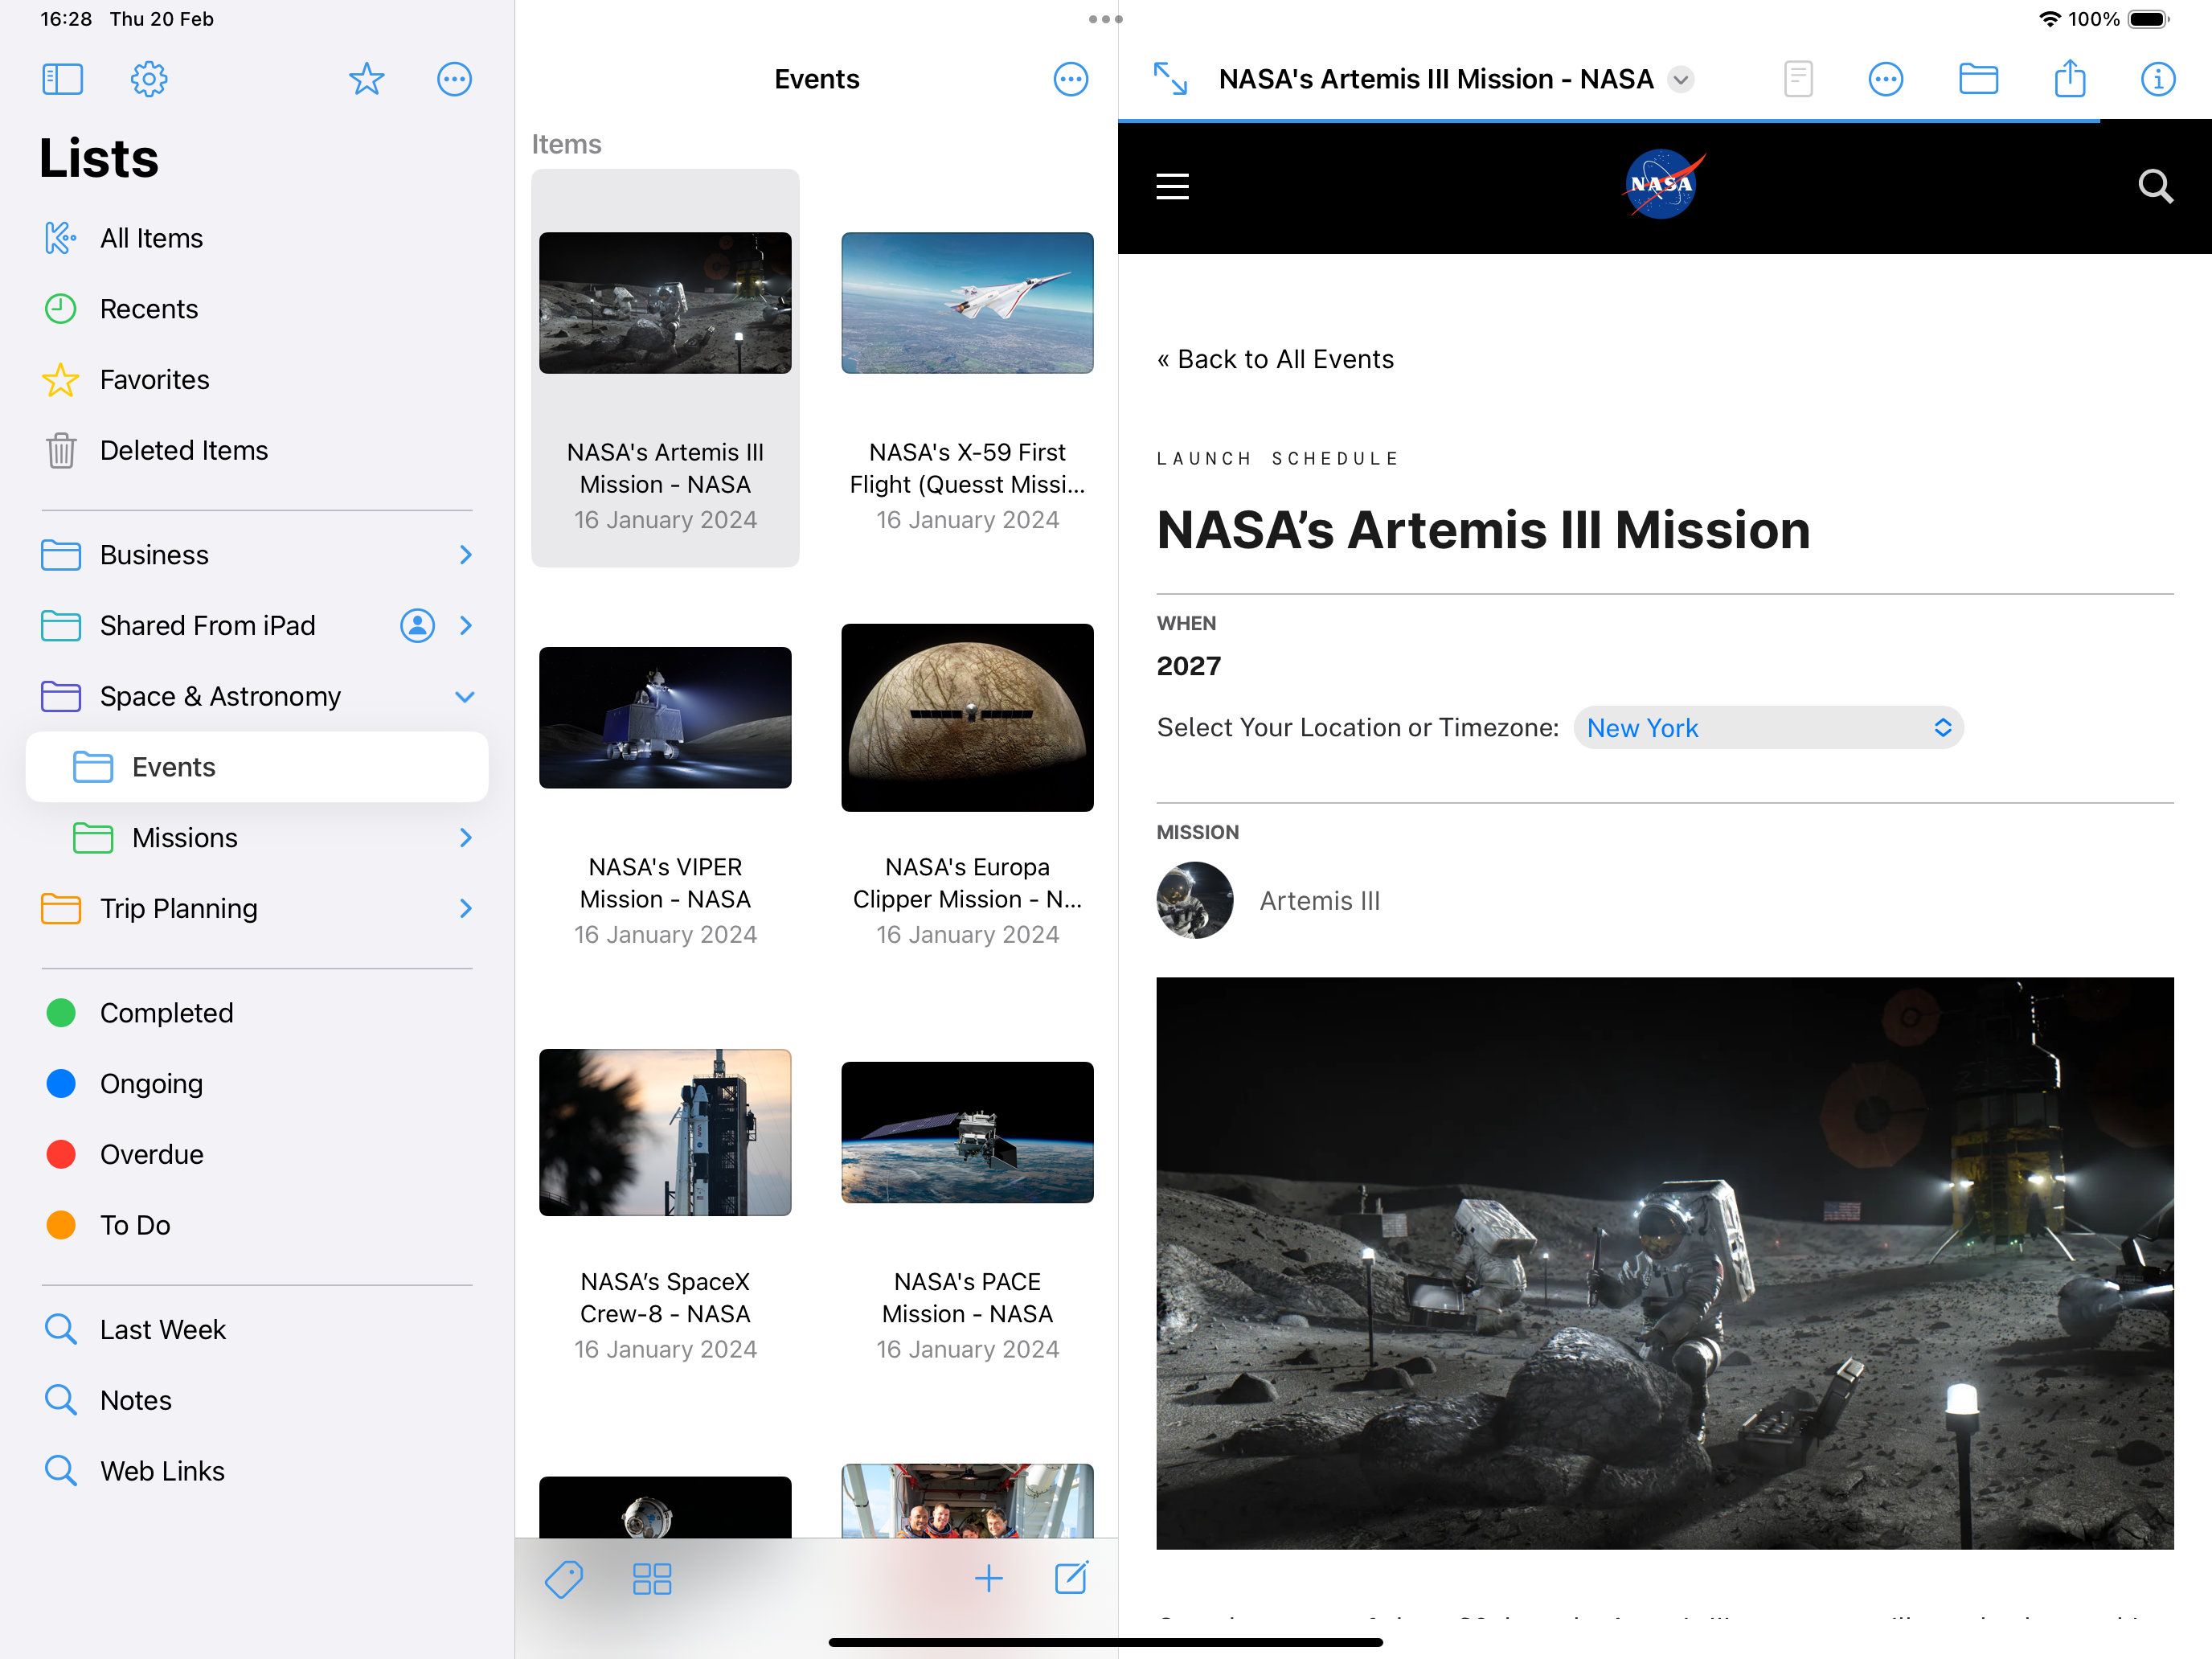2212x1659 pixels.
Task: Tap the multitasking three dots at top
Action: [1105, 19]
